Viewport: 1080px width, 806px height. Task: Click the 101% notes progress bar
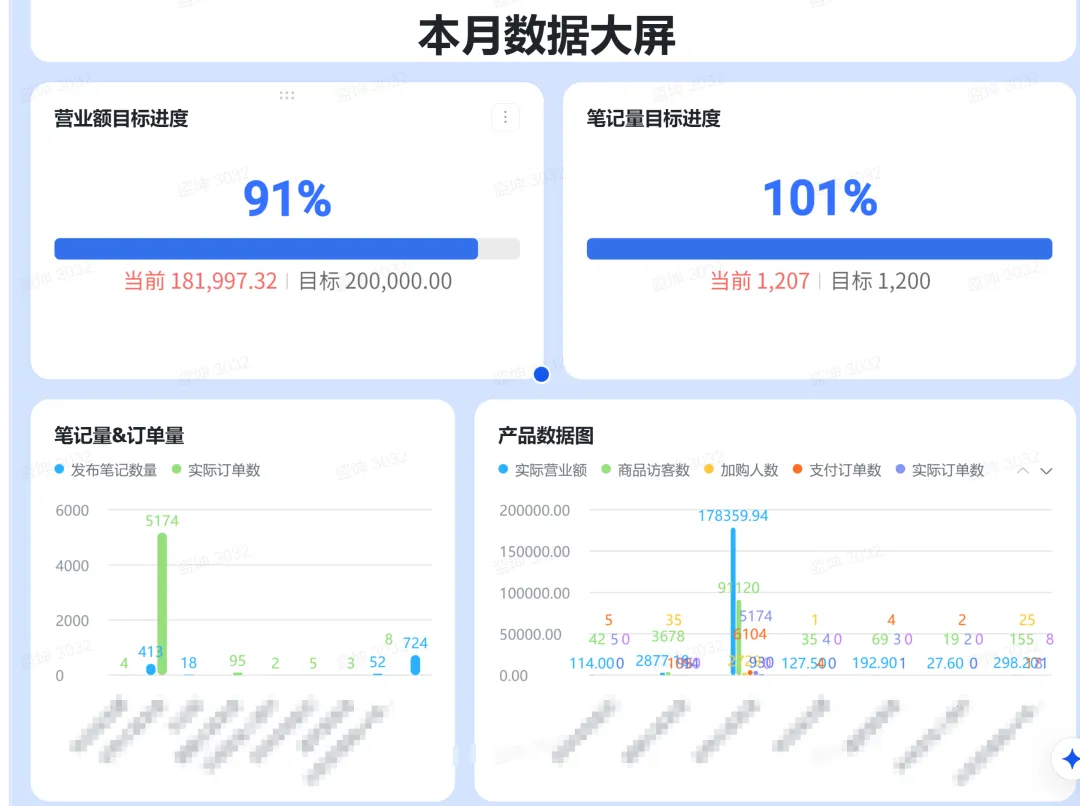tap(819, 249)
